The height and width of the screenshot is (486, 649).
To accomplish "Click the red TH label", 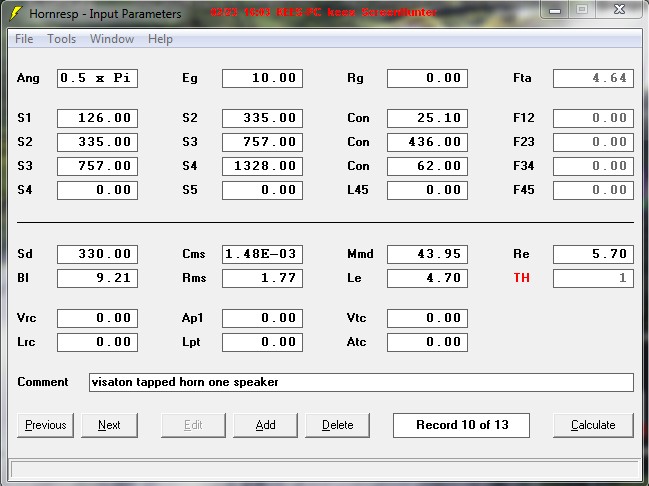I will (x=522, y=278).
